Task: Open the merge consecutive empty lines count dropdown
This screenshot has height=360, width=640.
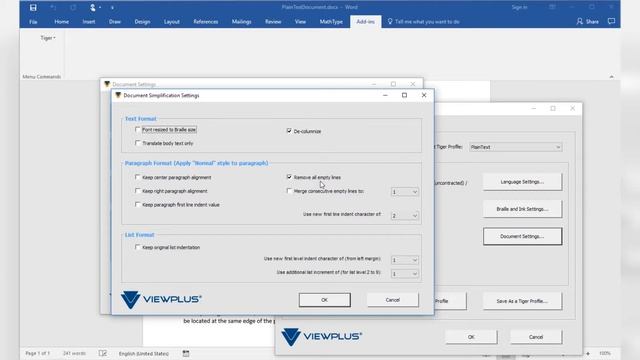Action: coord(404,192)
